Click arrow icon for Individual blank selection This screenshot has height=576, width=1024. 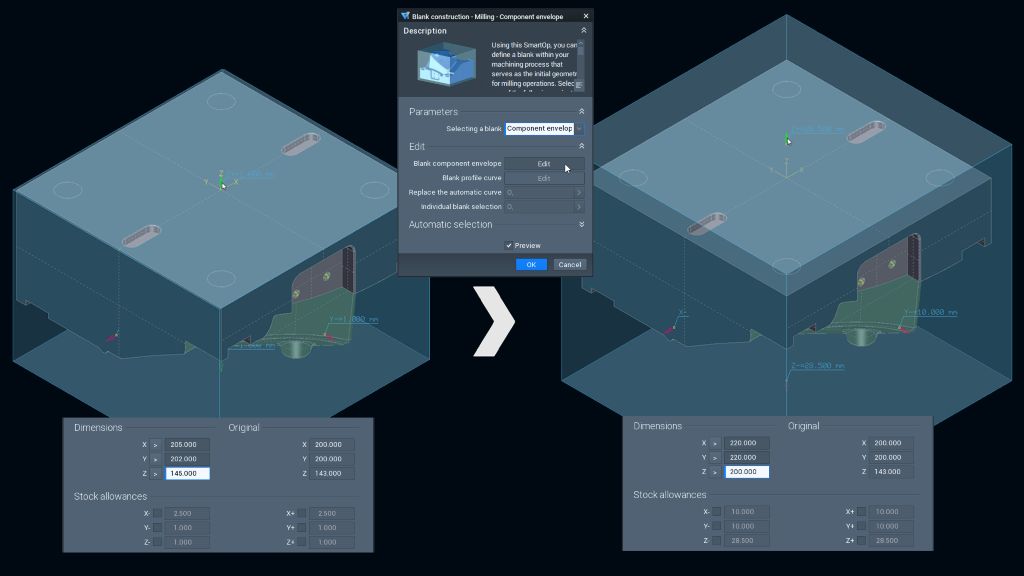(x=578, y=207)
